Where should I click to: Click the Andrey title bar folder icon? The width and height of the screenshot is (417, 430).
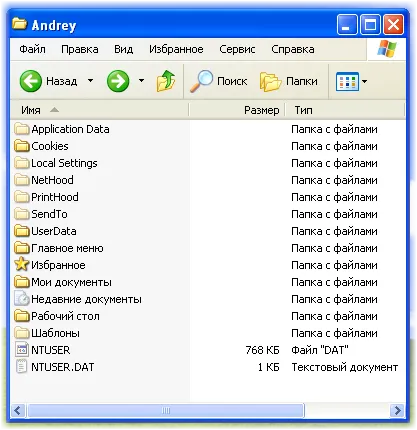pos(19,24)
